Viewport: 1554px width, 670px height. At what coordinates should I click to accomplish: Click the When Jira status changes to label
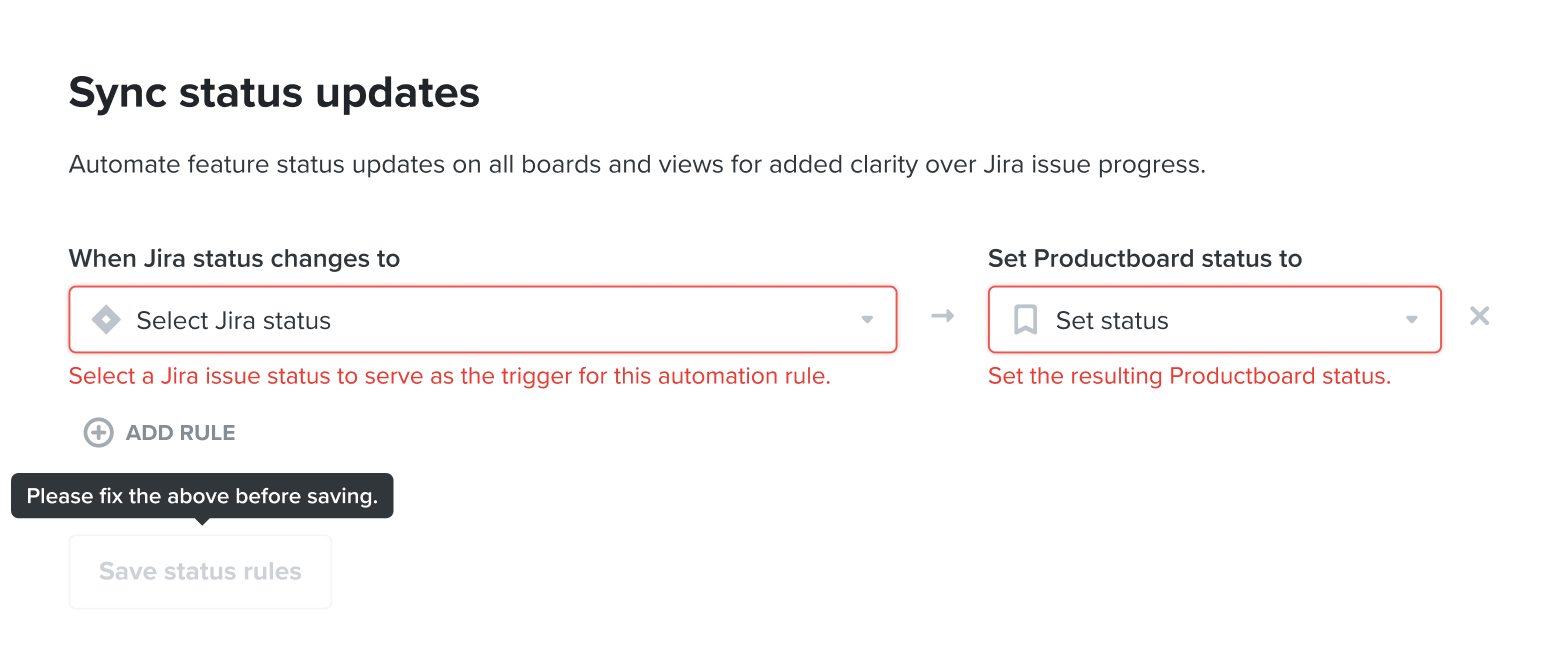[233, 258]
